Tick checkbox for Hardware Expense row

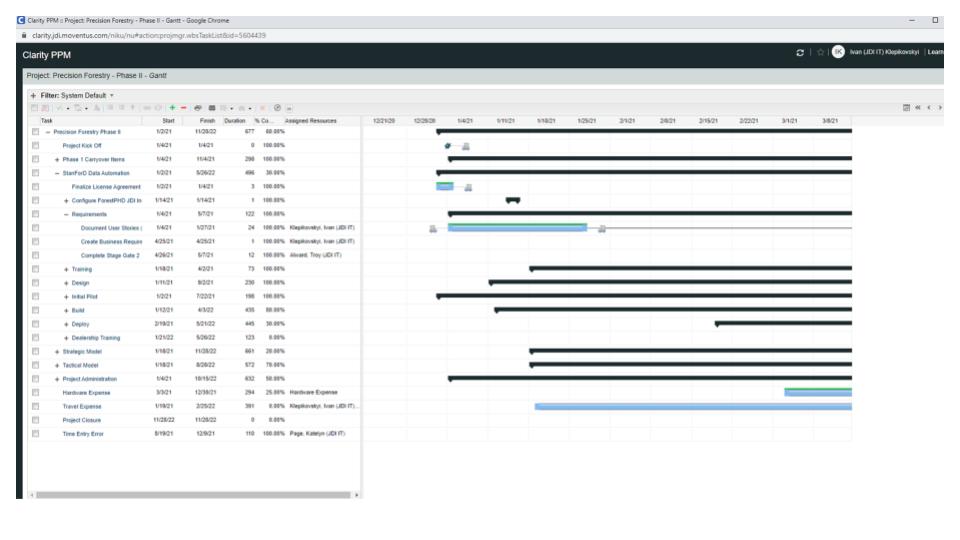tap(36, 392)
